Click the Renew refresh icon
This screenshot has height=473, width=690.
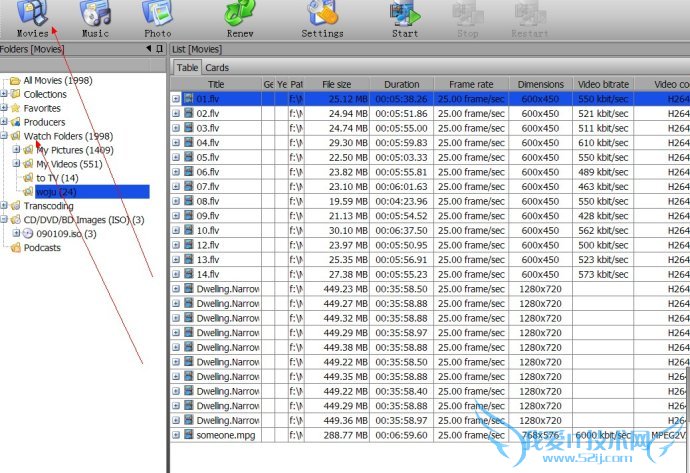pyautogui.click(x=240, y=14)
